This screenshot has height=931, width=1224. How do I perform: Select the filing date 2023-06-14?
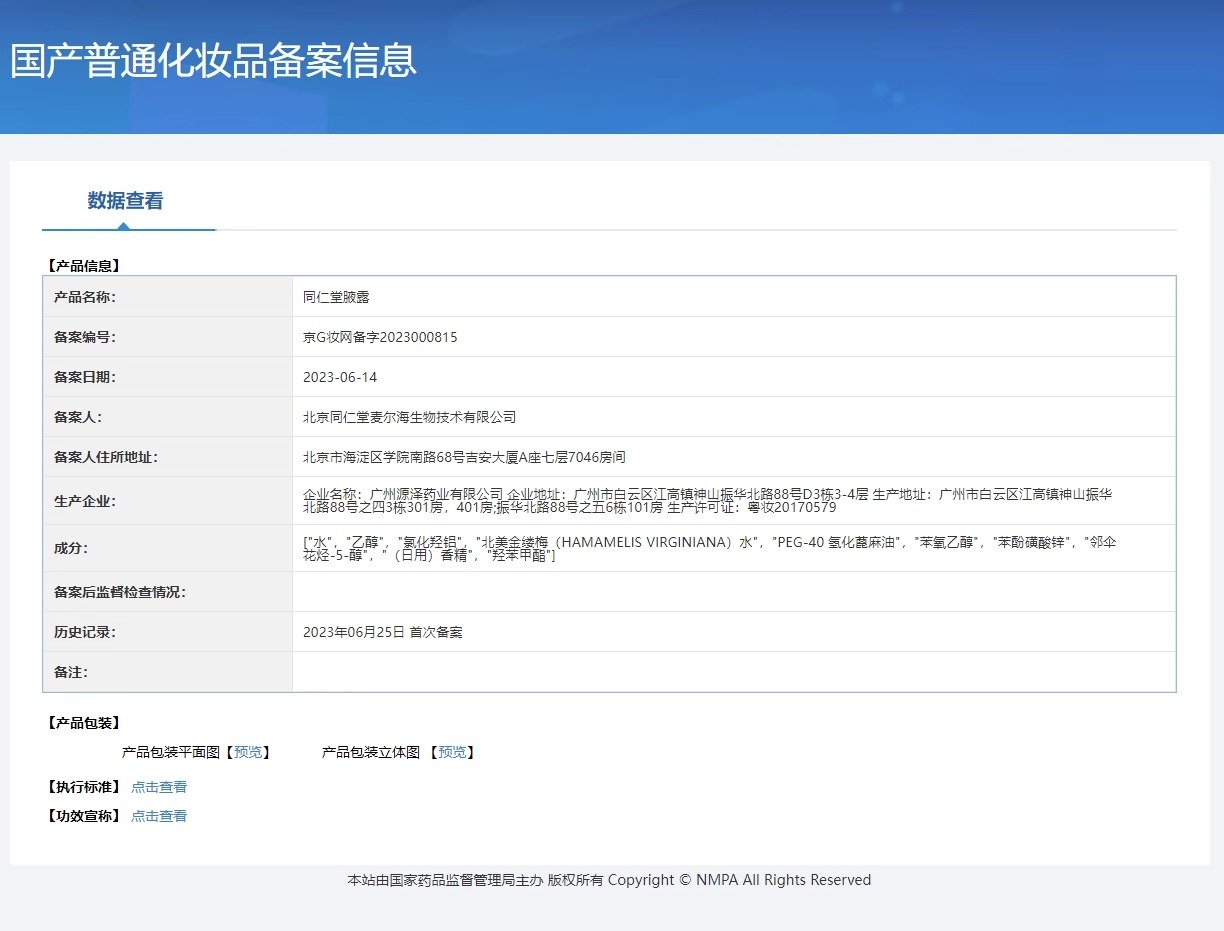340,377
